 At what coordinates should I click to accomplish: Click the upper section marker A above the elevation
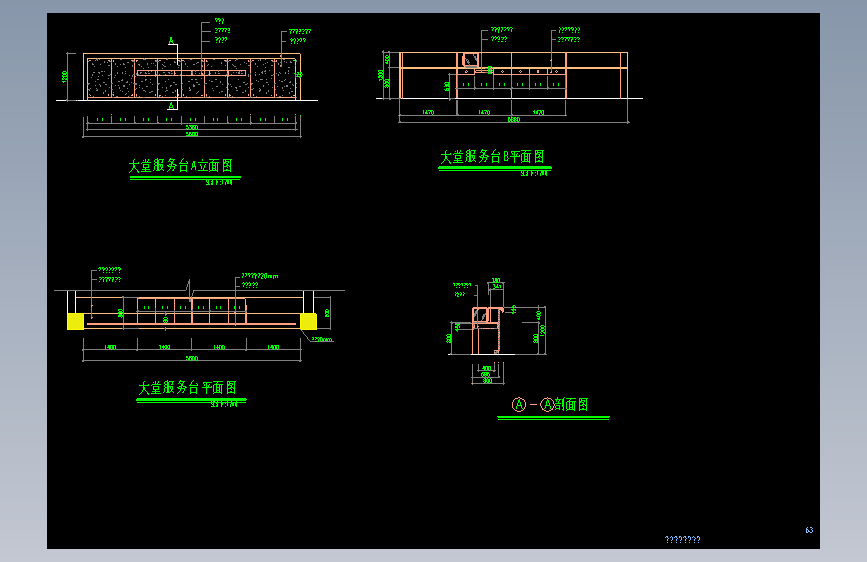click(x=171, y=40)
